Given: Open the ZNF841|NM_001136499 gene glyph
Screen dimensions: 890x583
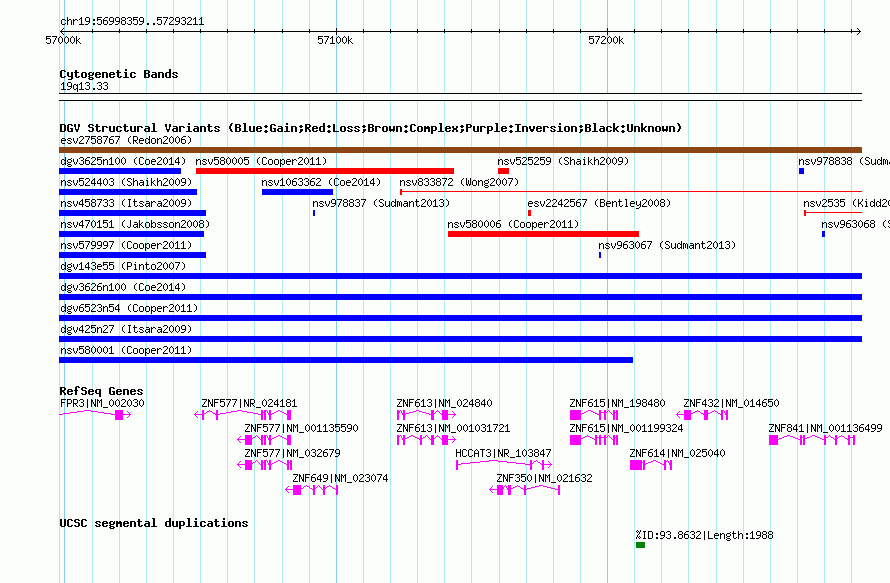Looking at the screenshot, I should point(812,440).
